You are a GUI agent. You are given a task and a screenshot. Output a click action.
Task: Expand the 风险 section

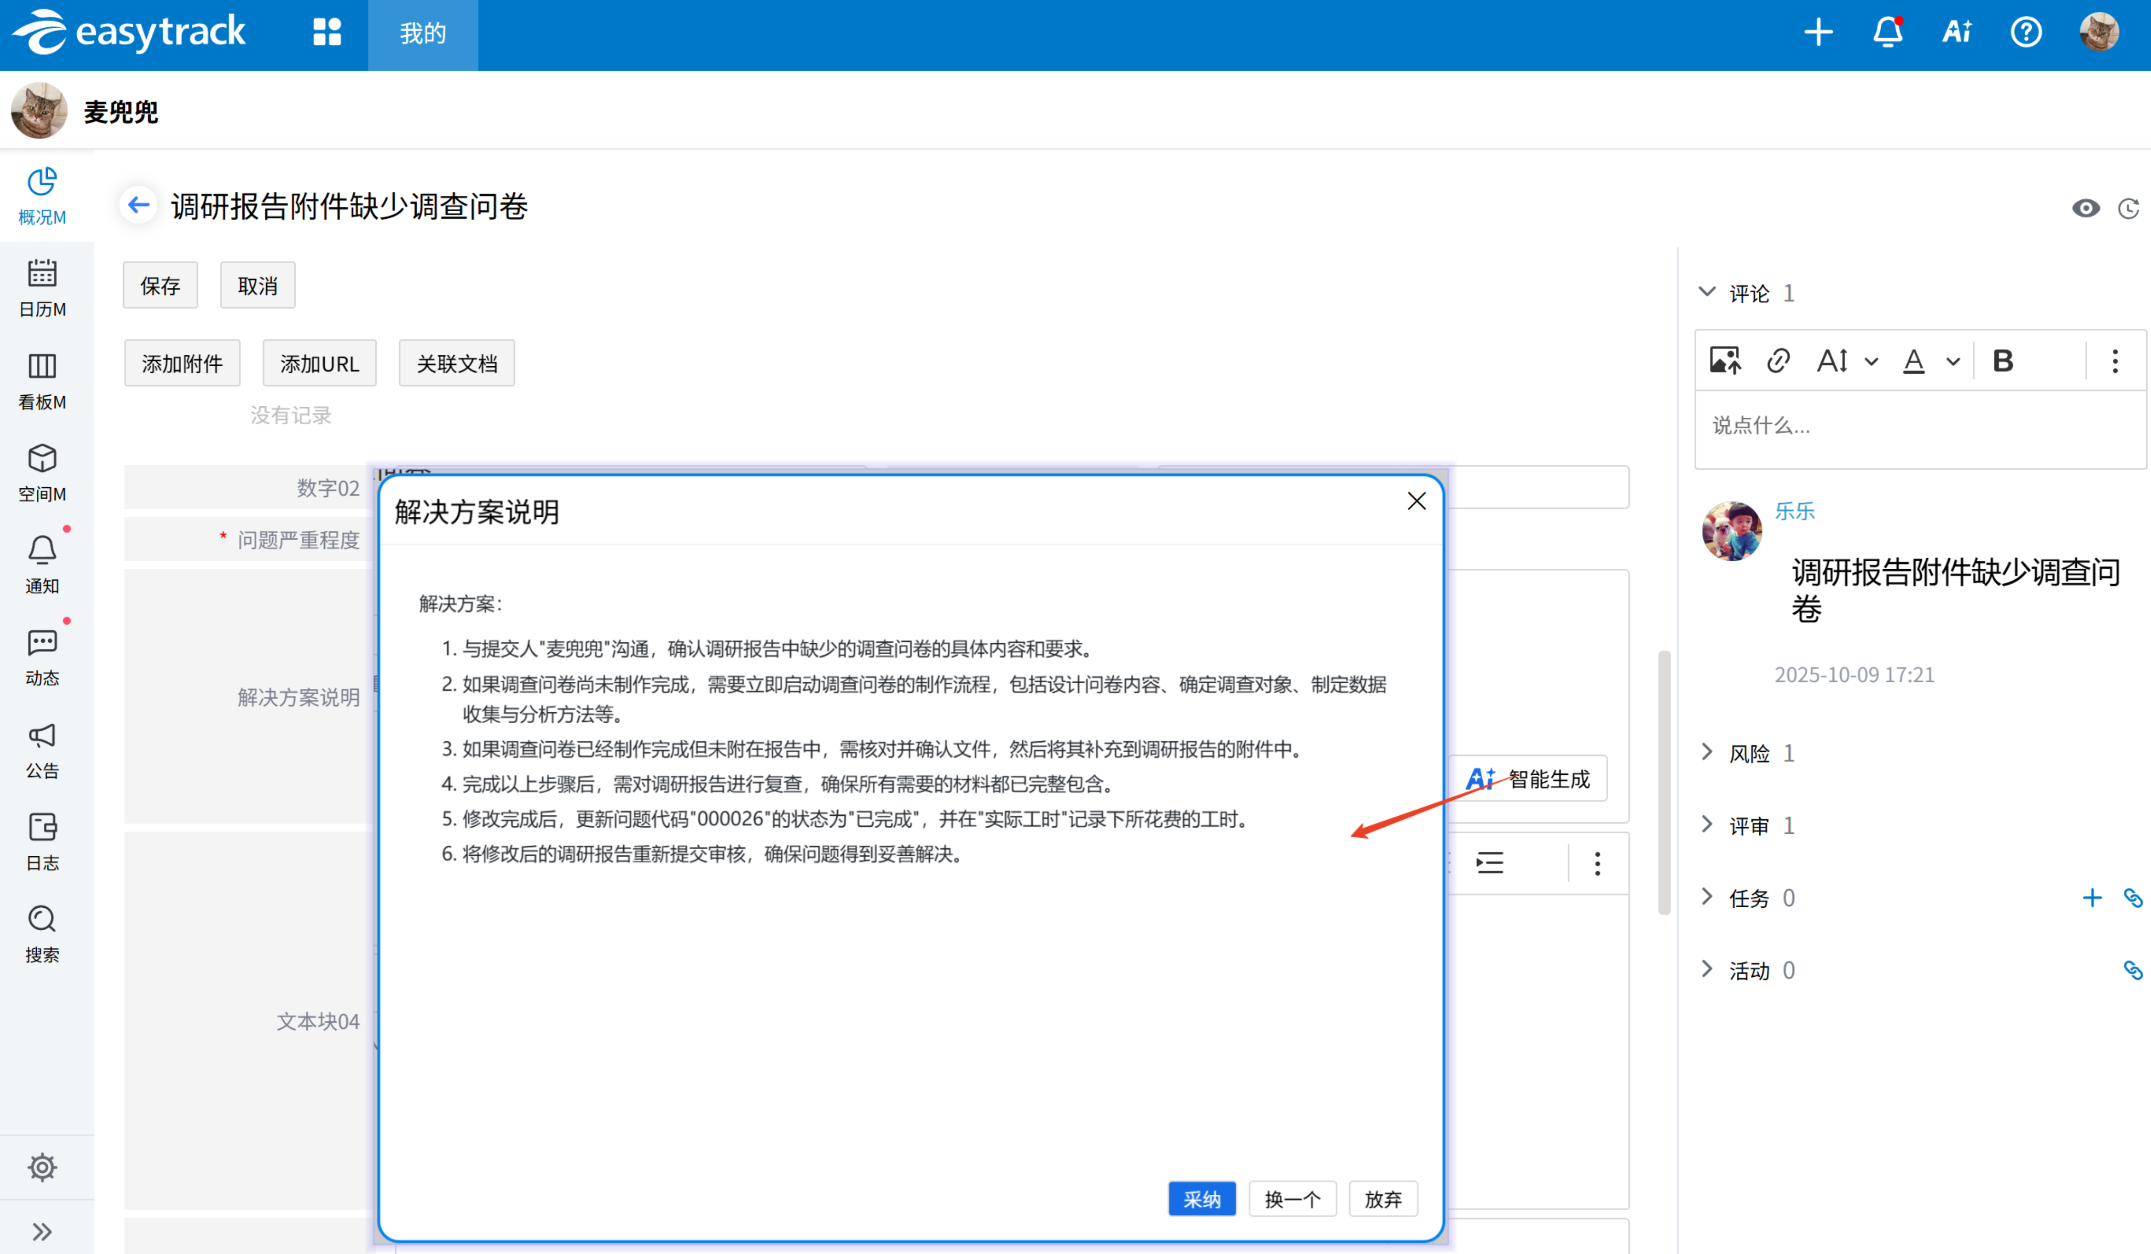coord(1707,752)
